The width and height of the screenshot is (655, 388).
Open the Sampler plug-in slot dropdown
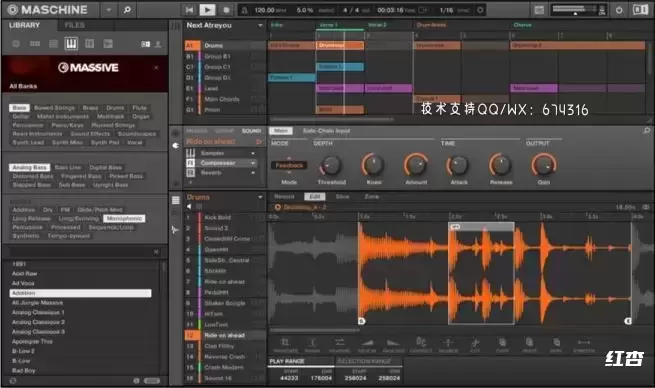pos(253,153)
